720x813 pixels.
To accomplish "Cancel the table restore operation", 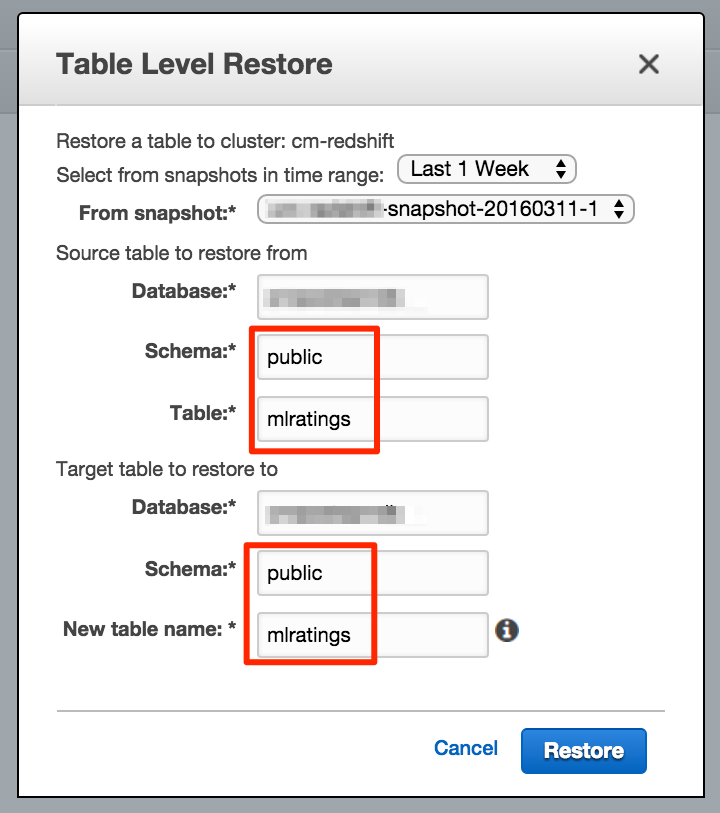I will [x=465, y=748].
